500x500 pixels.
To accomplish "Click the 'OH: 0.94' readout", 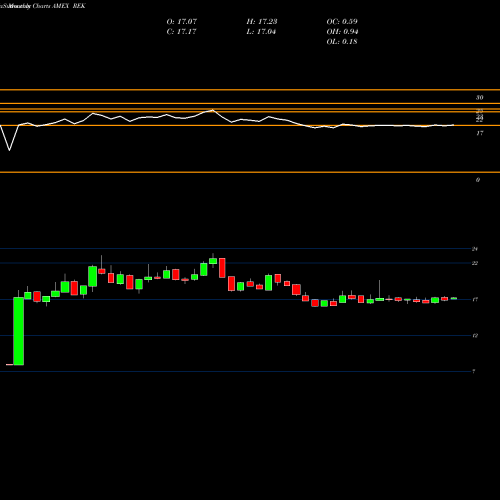I will 342,32.
